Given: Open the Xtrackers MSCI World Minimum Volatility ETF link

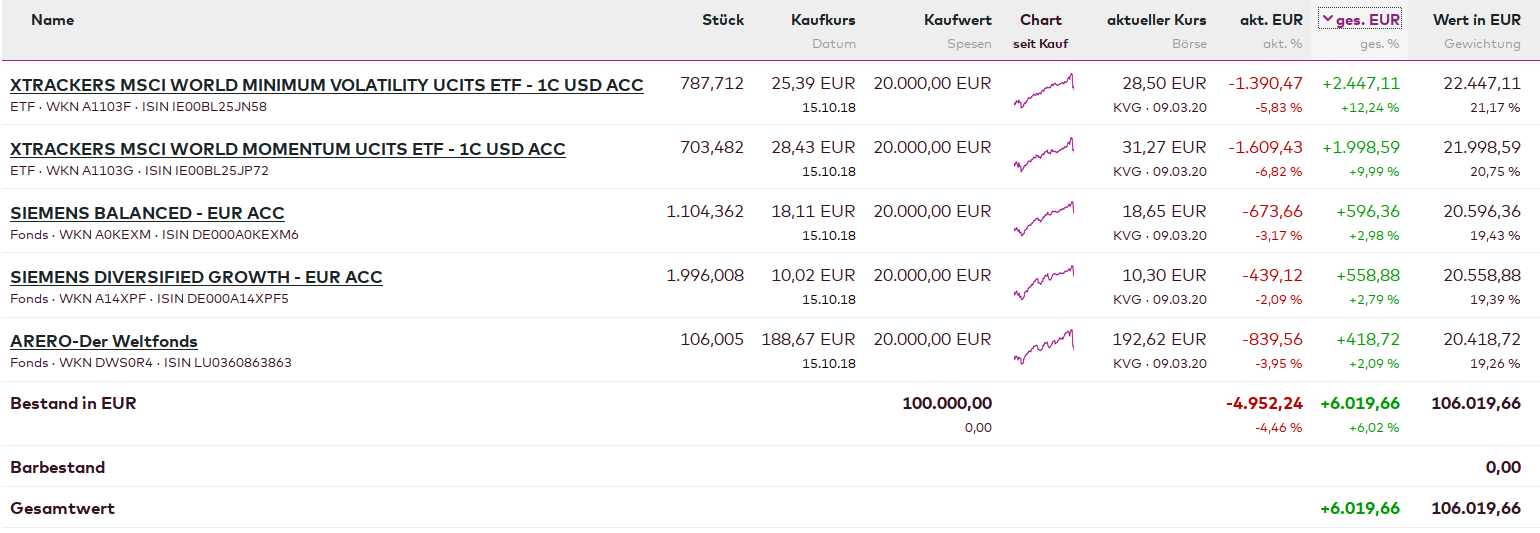Looking at the screenshot, I should pyautogui.click(x=326, y=85).
